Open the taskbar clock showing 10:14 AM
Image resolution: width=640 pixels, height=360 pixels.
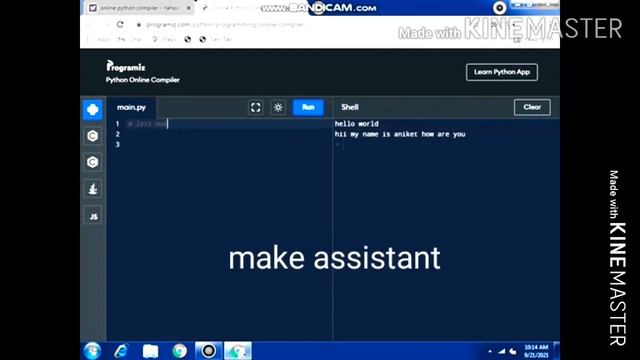pos(536,351)
